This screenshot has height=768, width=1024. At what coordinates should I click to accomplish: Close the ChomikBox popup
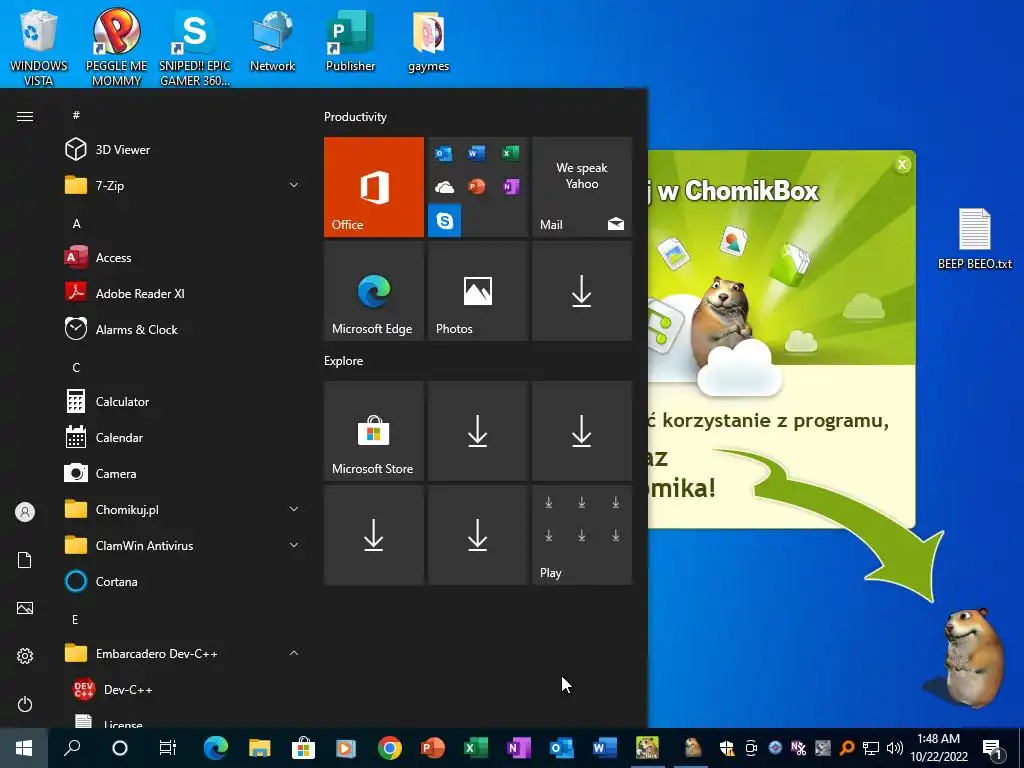tap(903, 165)
